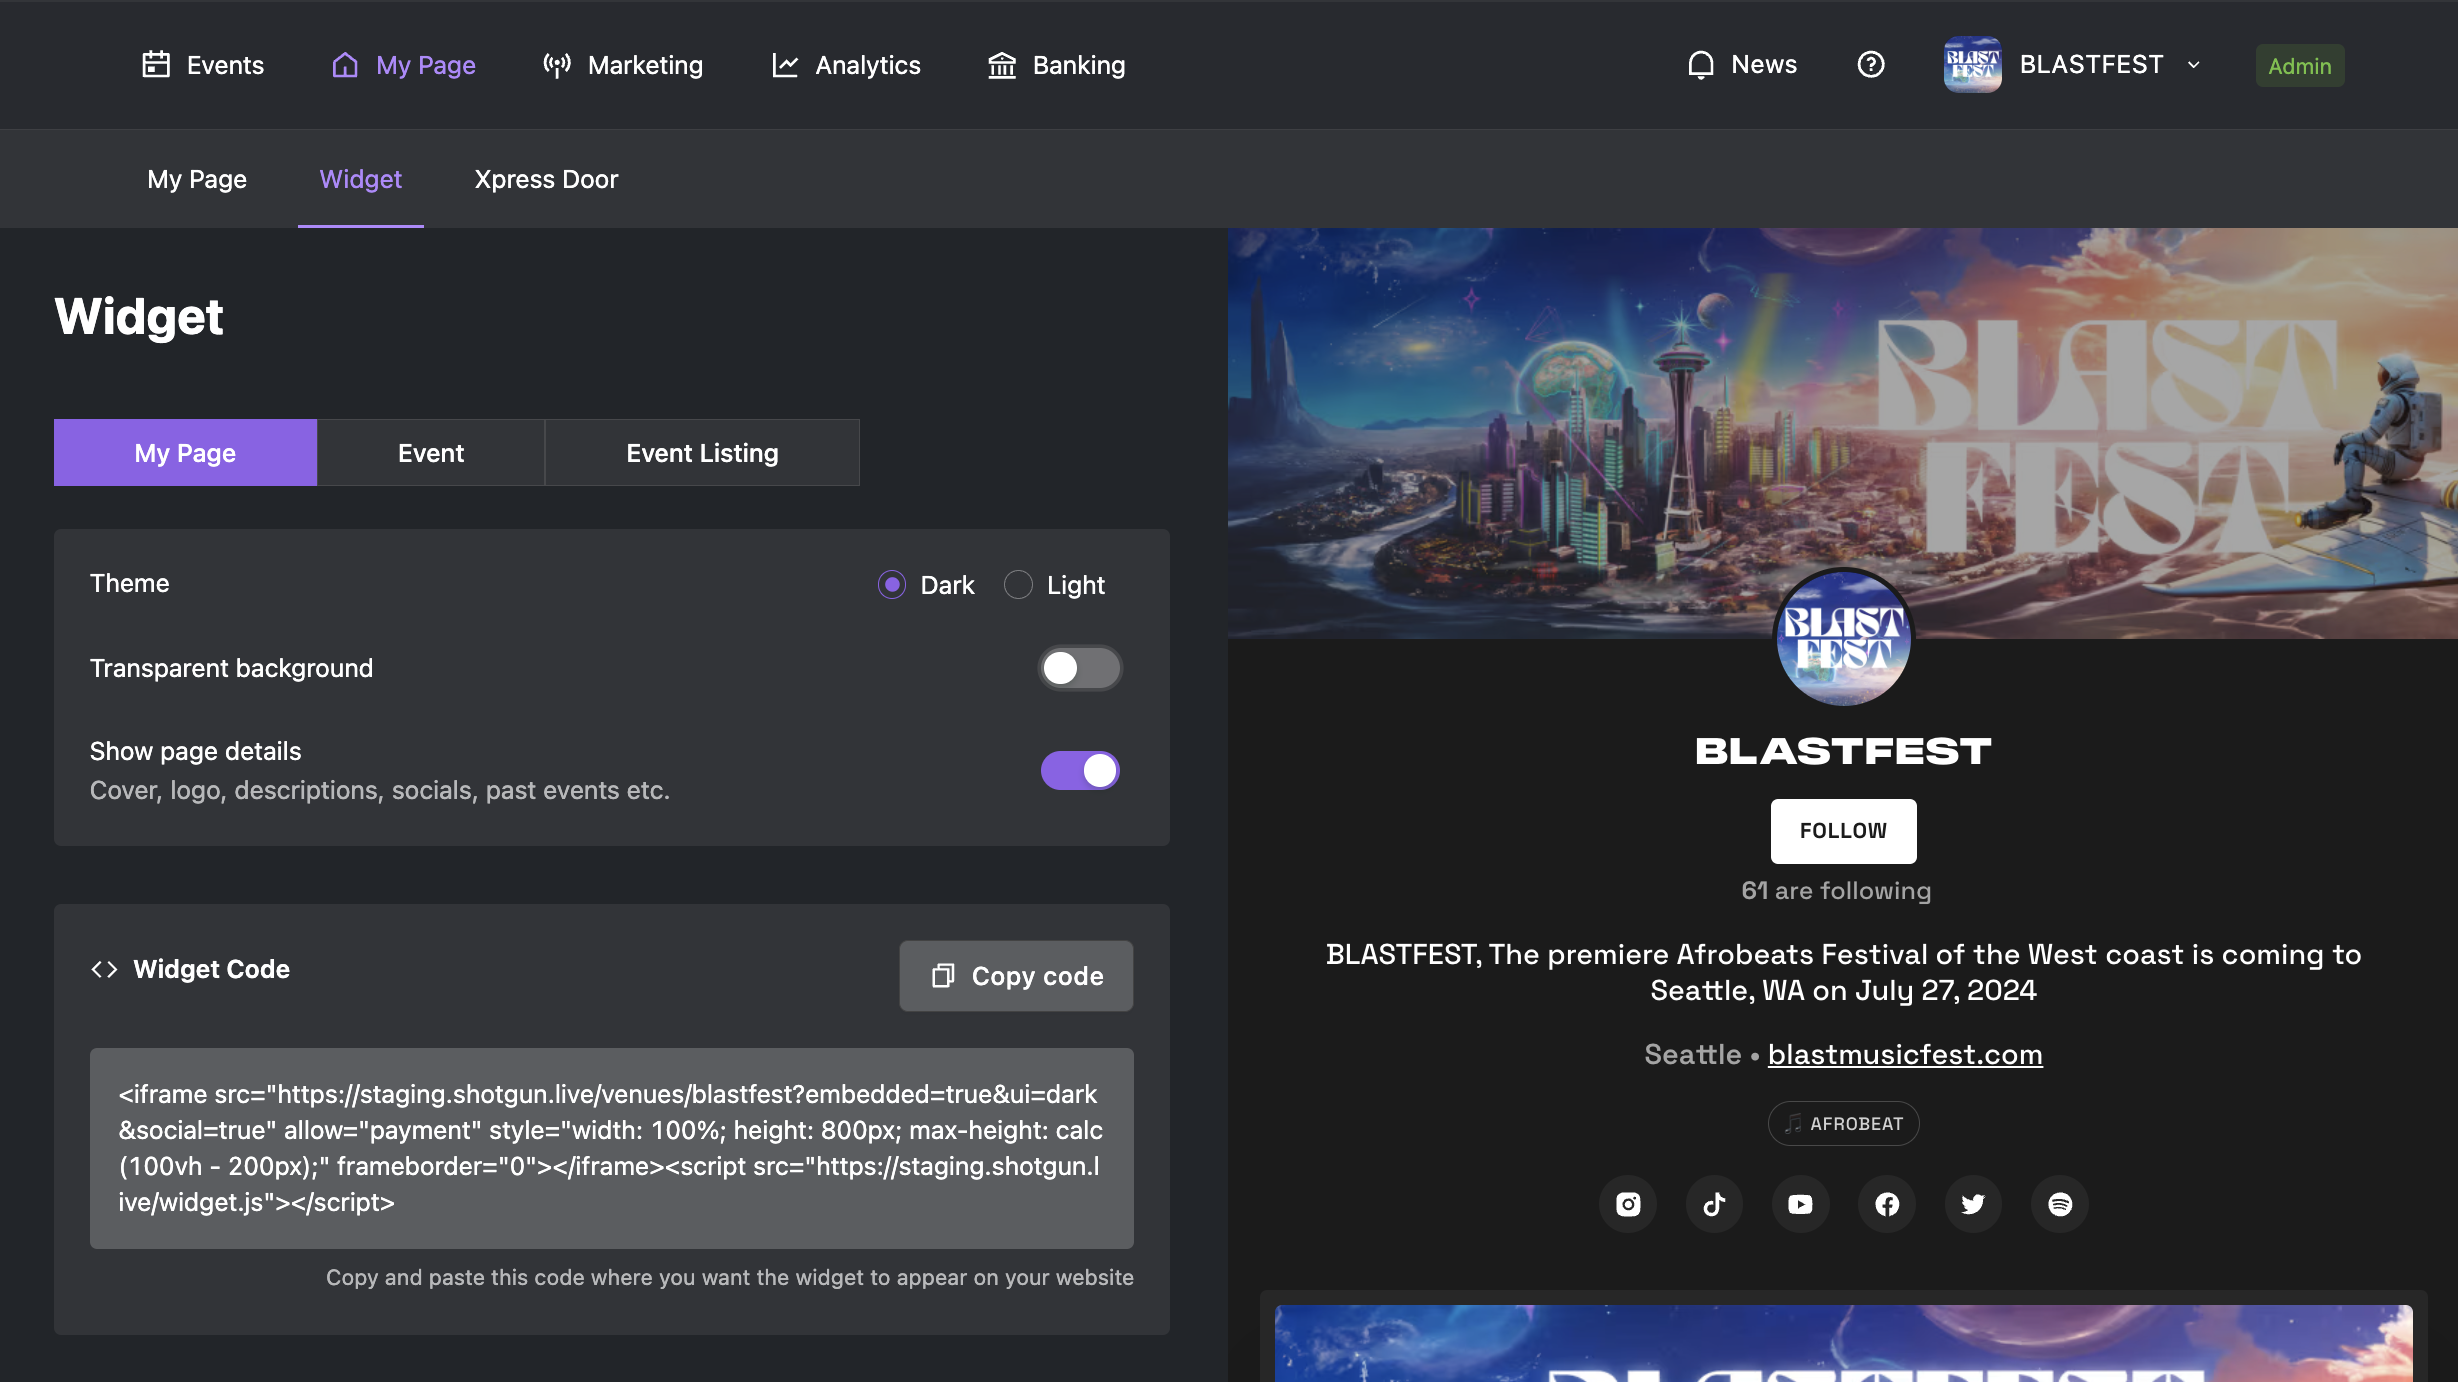Switch to the Widget sub-tab
2458x1382 pixels.
click(x=361, y=179)
